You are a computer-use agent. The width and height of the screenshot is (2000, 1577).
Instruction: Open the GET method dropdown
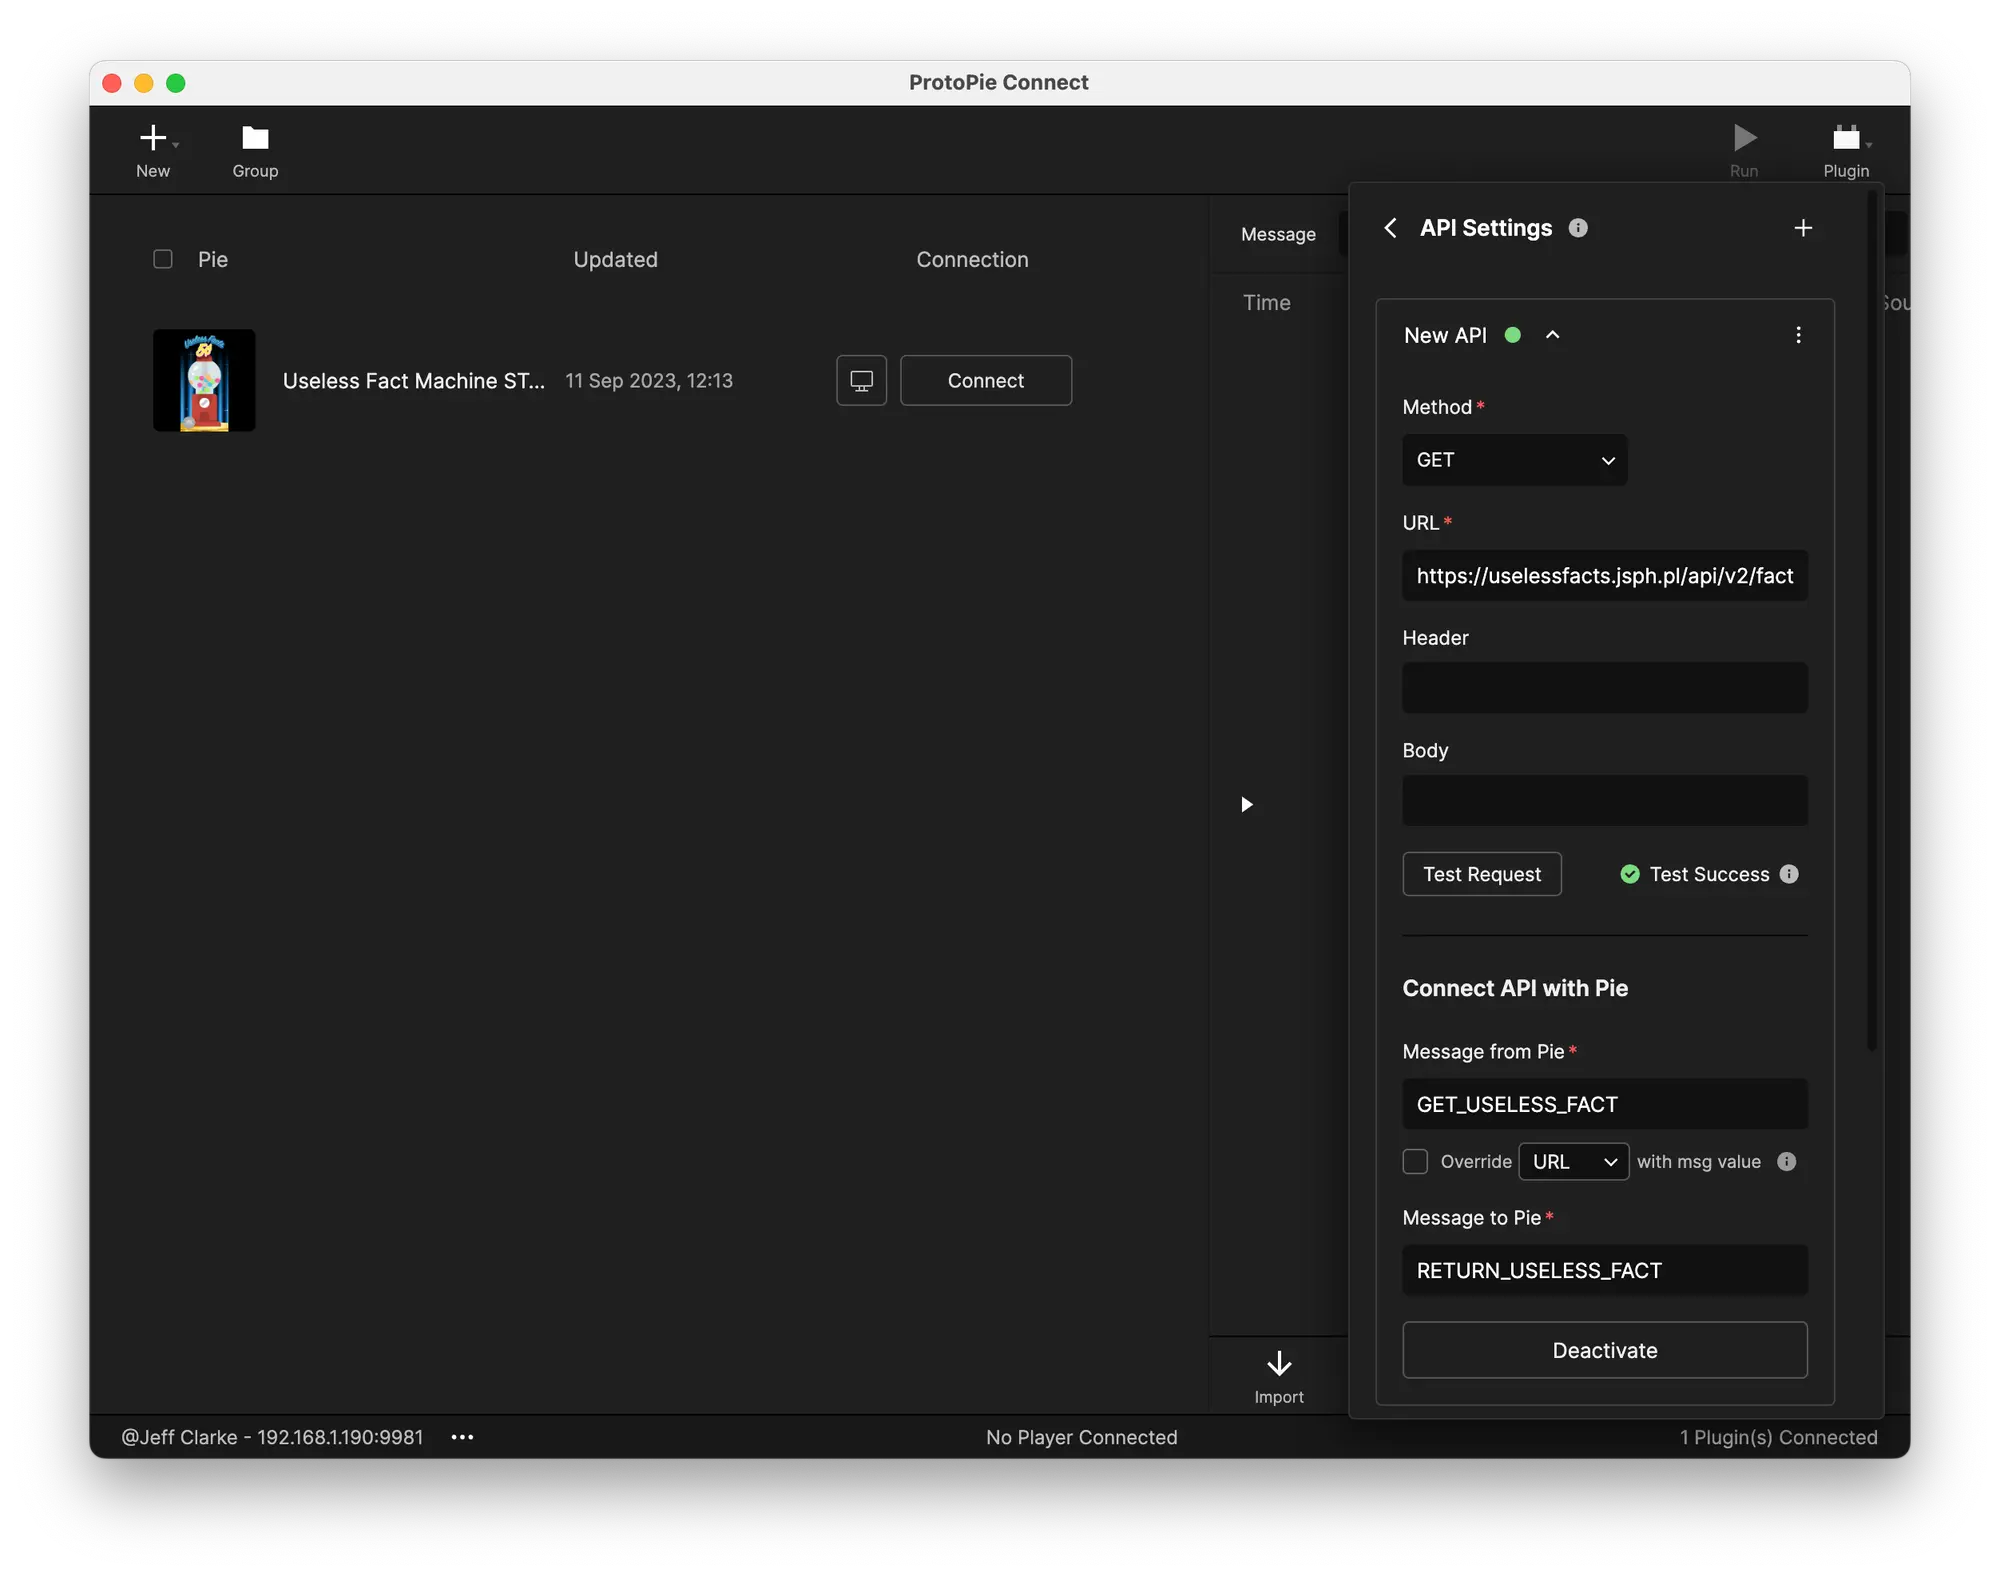(x=1514, y=460)
